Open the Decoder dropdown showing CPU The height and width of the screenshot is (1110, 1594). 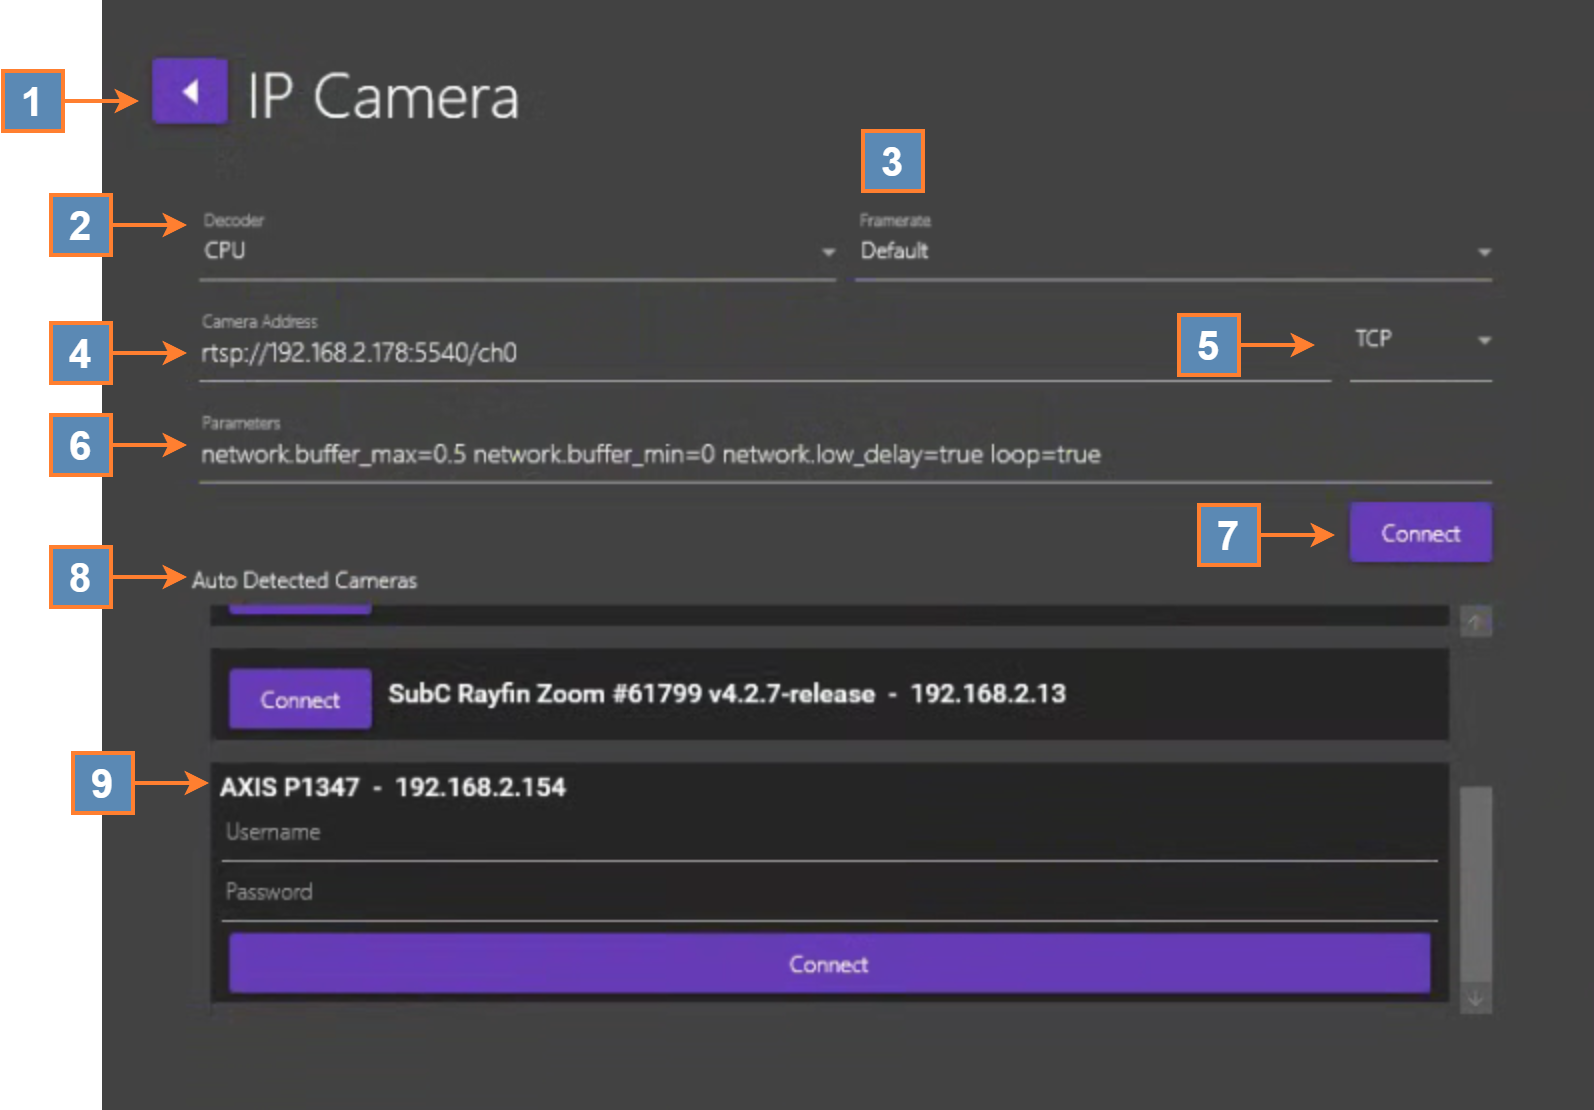(518, 251)
